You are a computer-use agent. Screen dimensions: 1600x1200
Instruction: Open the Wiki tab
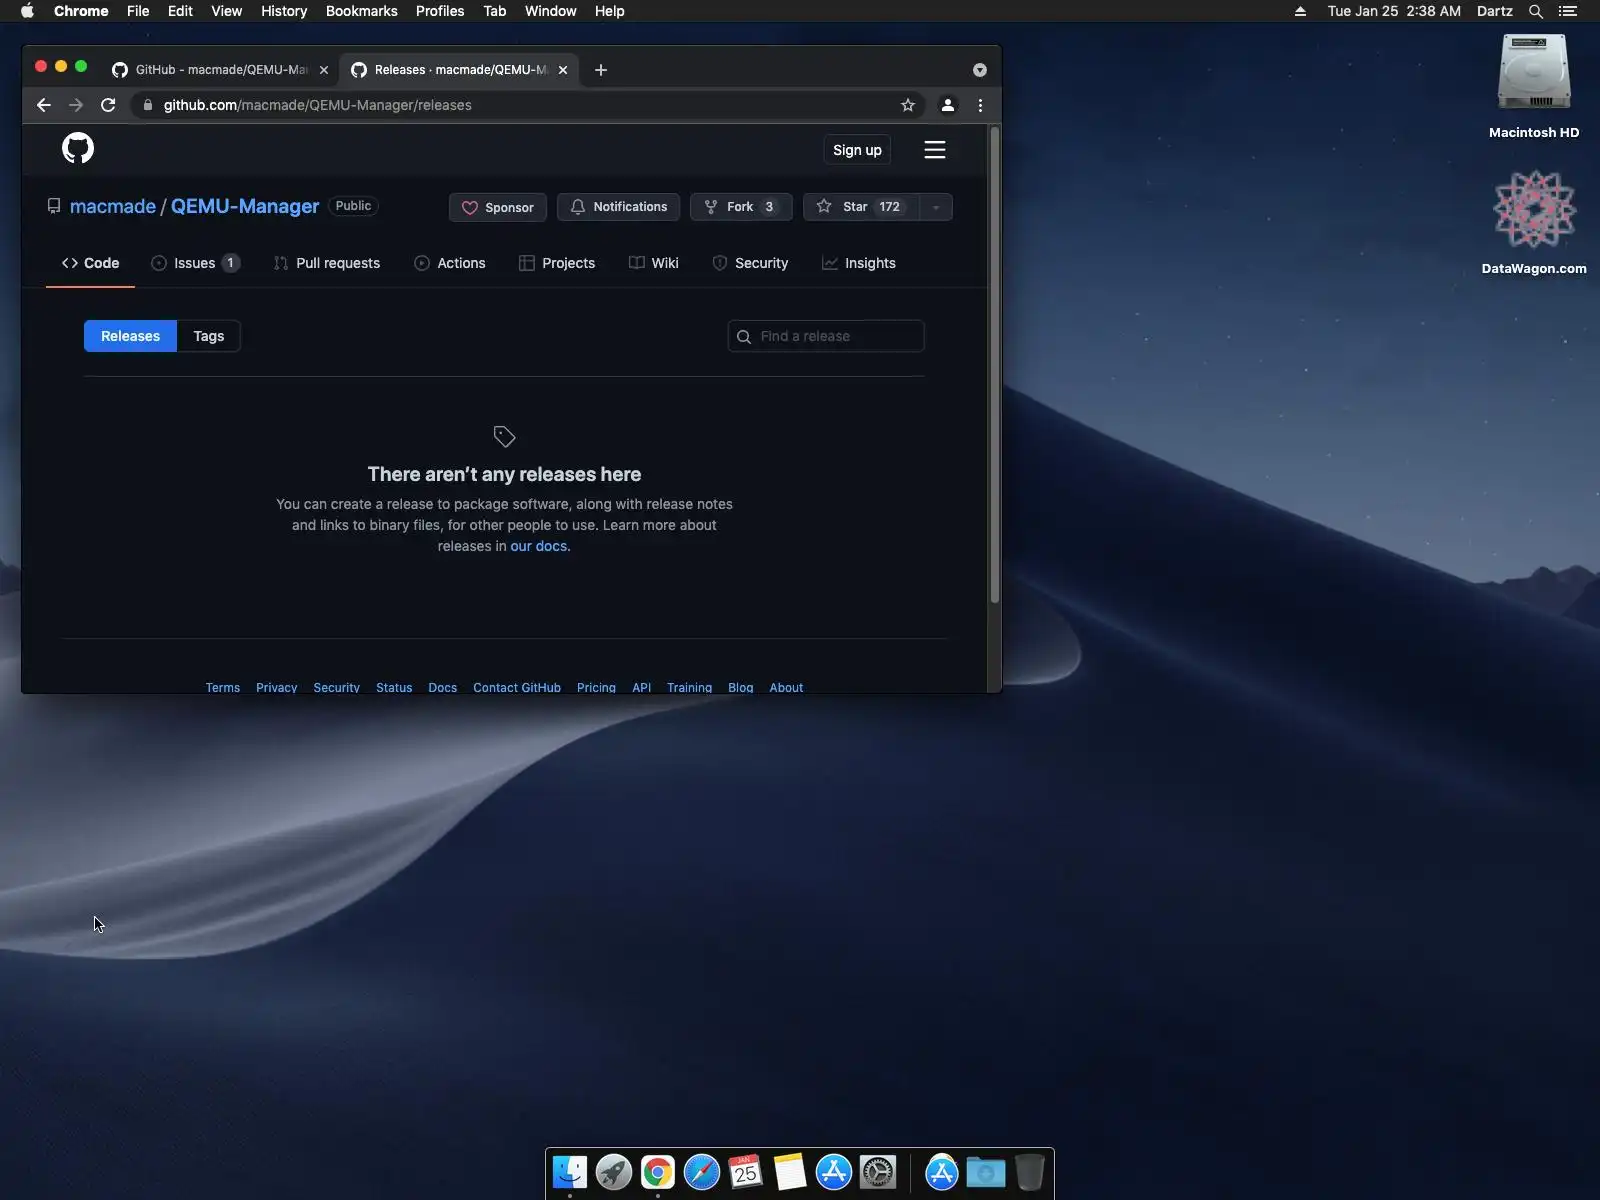654,263
